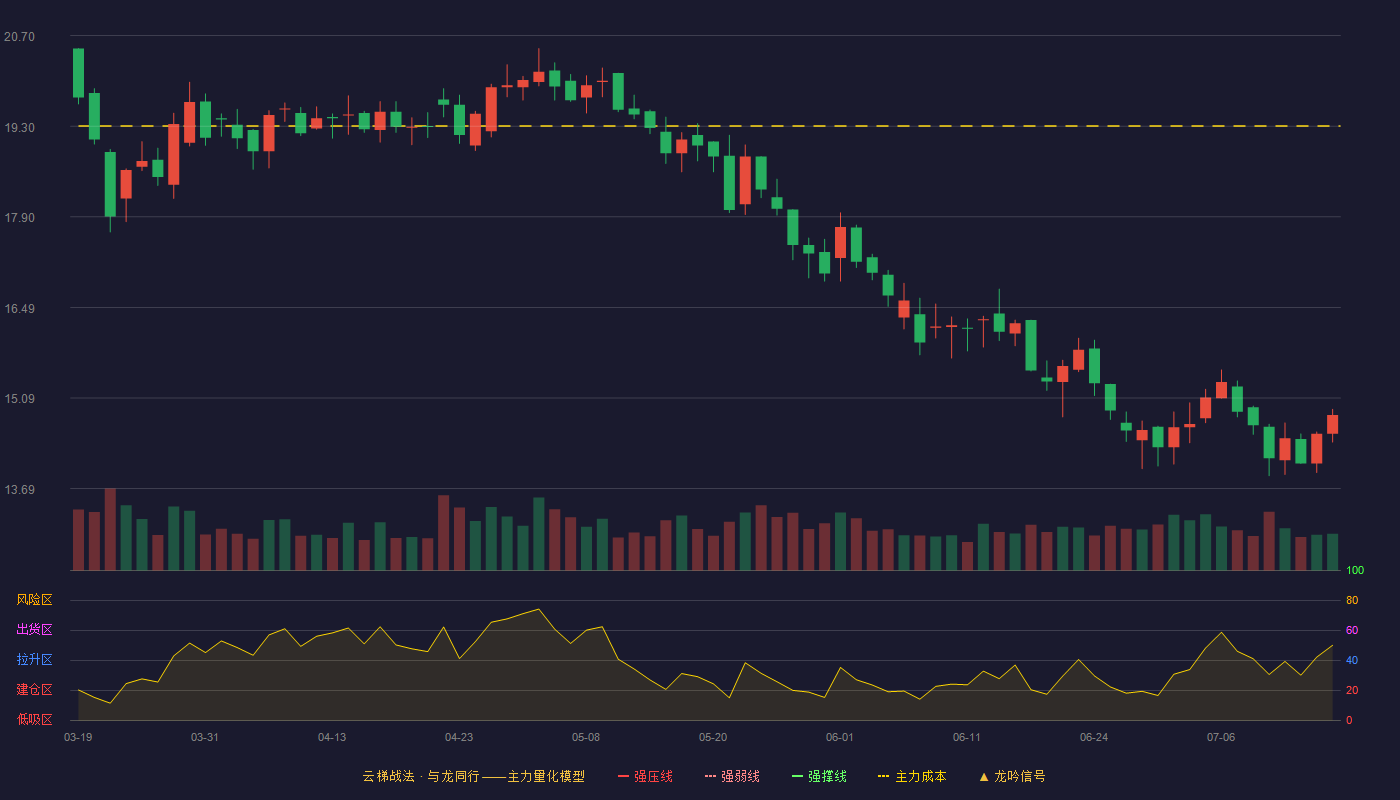The width and height of the screenshot is (1400, 800).
Task: Click the 06-24 date axis marker
Action: point(1094,737)
